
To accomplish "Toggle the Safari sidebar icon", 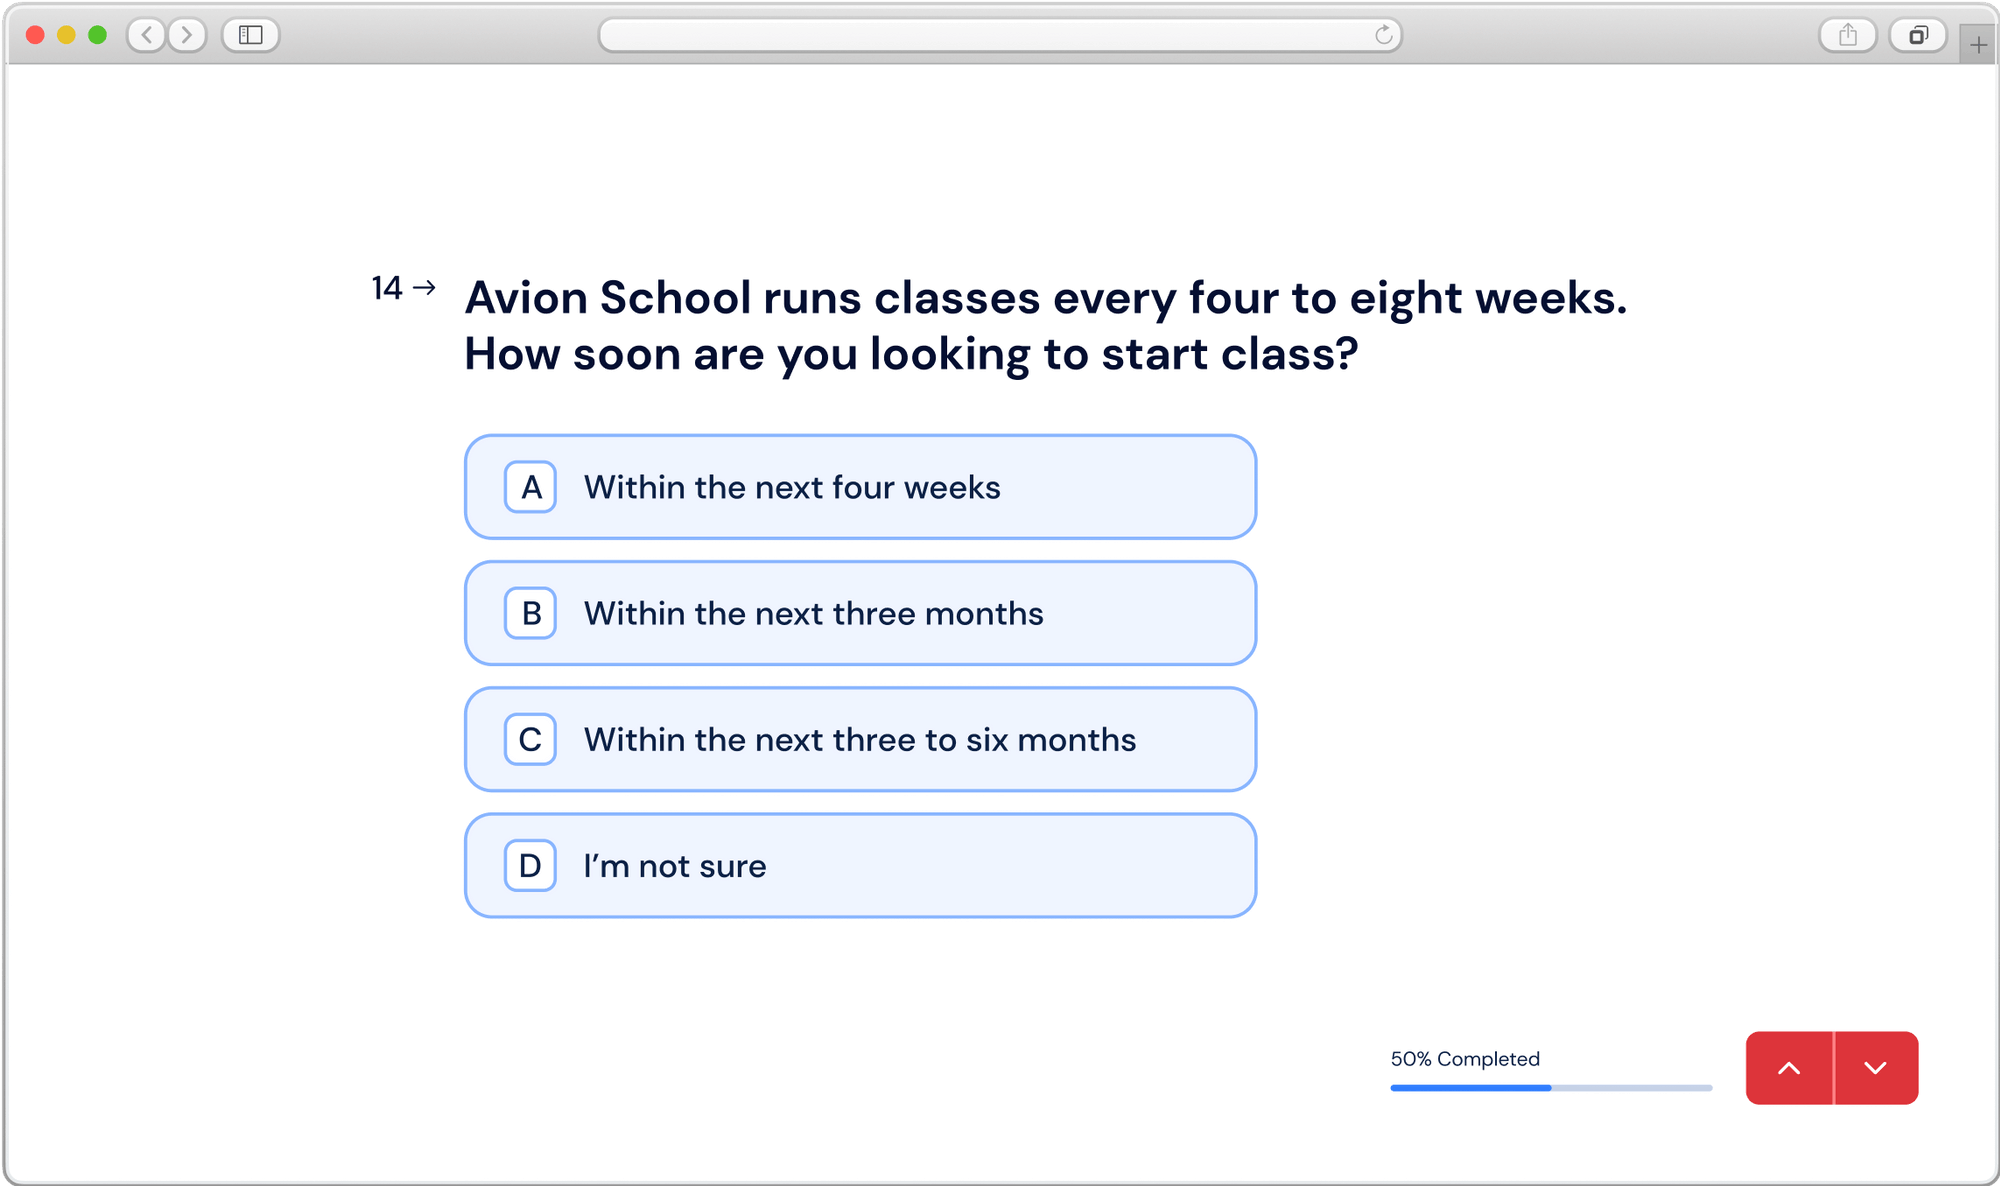I will (x=251, y=35).
